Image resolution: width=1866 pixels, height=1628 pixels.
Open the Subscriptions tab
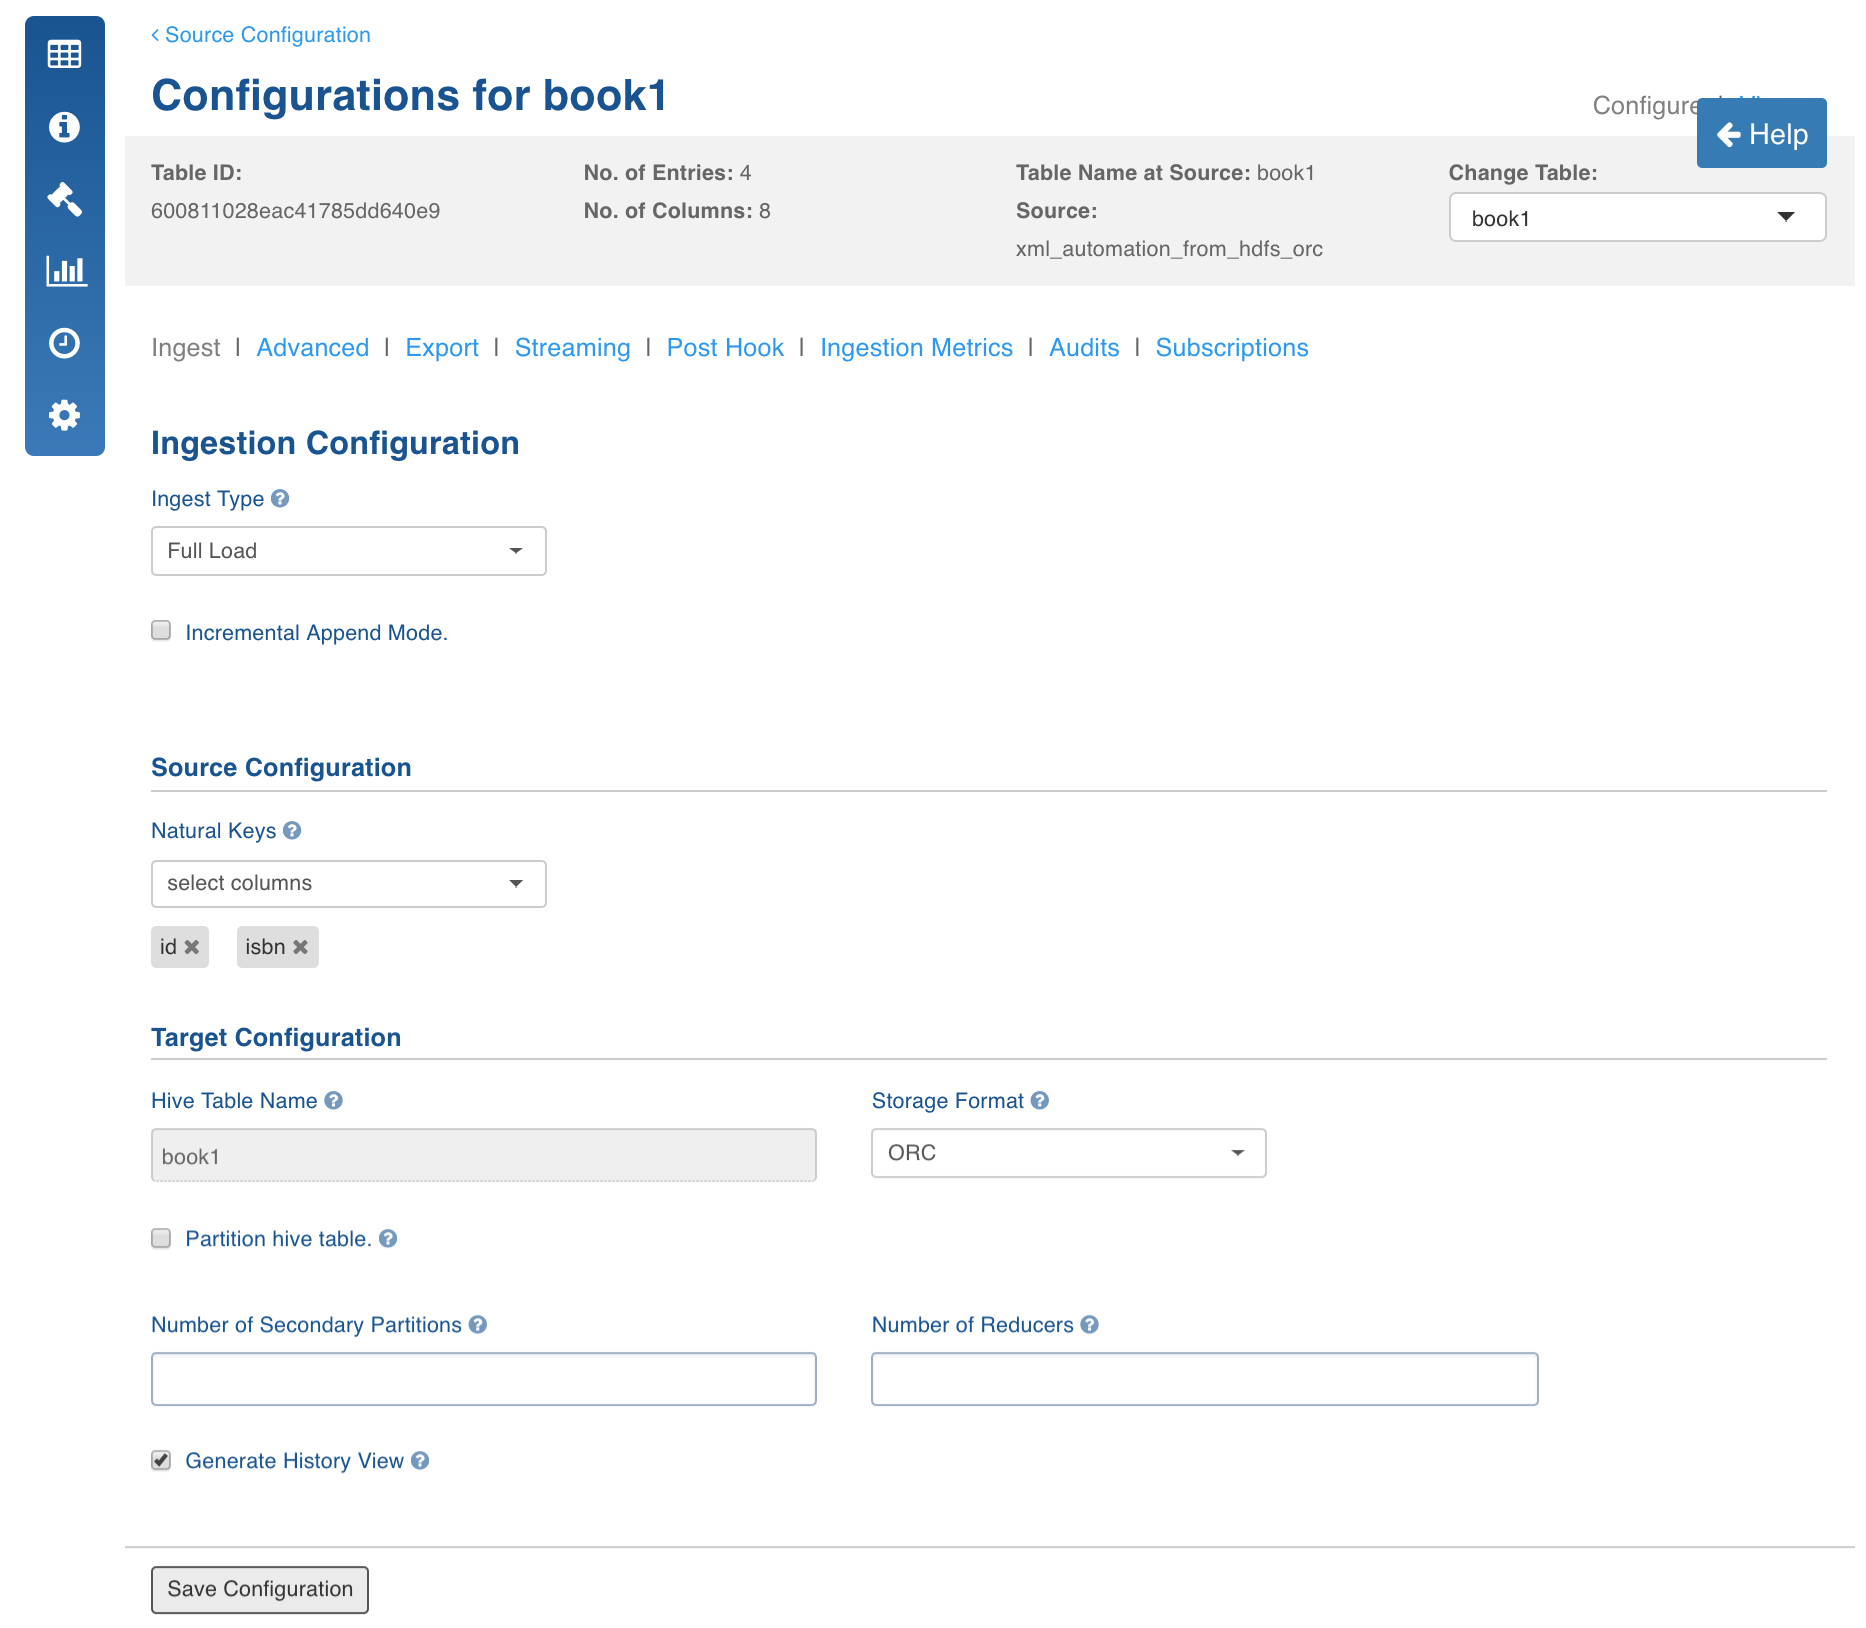1233,347
